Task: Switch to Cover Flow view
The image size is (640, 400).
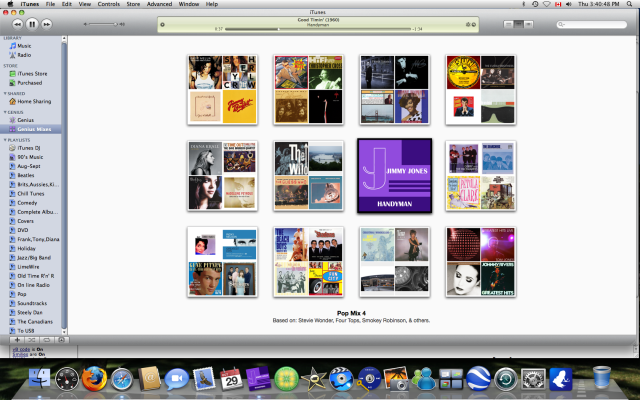Action: click(529, 24)
